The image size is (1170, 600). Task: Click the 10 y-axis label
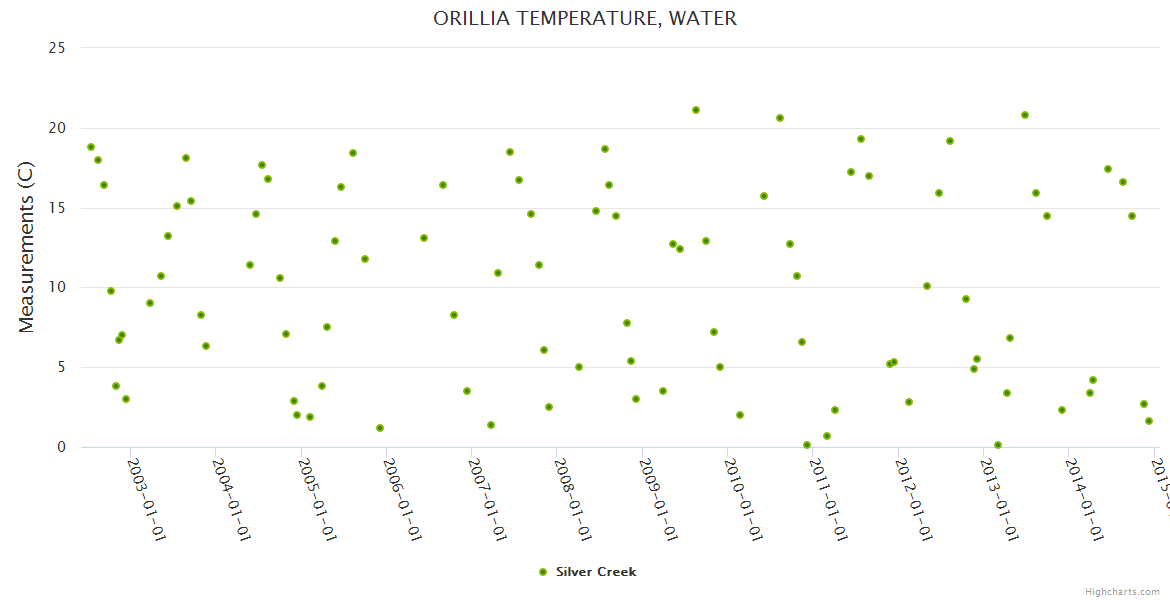57,288
